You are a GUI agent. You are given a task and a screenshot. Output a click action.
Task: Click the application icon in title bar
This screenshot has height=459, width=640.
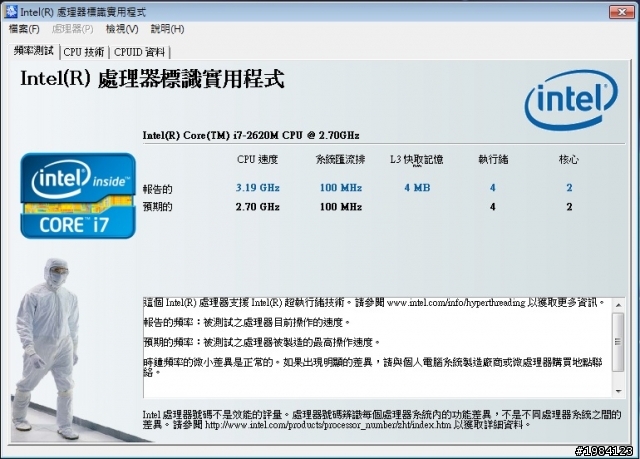coord(11,12)
